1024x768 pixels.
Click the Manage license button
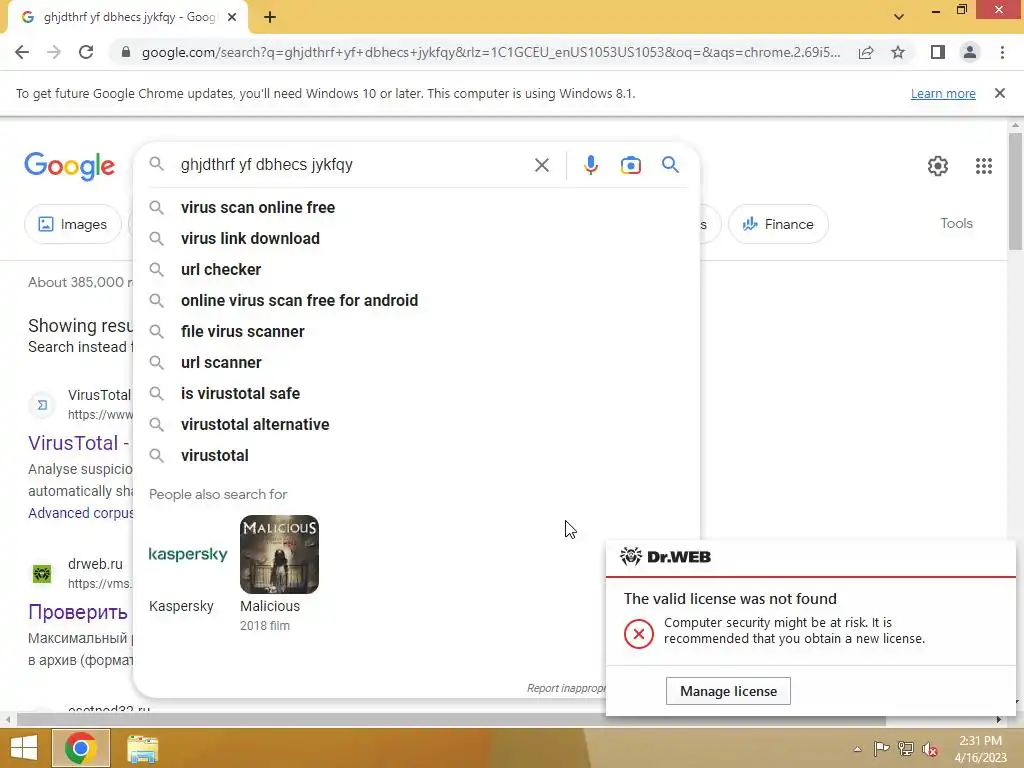click(x=728, y=691)
